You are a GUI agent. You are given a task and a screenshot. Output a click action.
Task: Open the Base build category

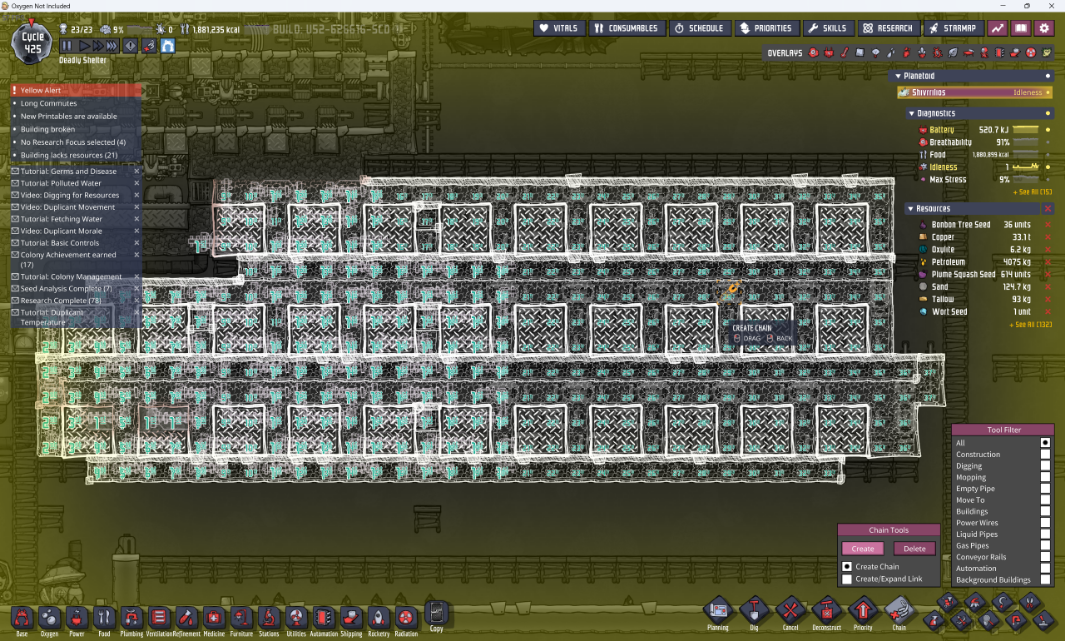tap(22, 620)
